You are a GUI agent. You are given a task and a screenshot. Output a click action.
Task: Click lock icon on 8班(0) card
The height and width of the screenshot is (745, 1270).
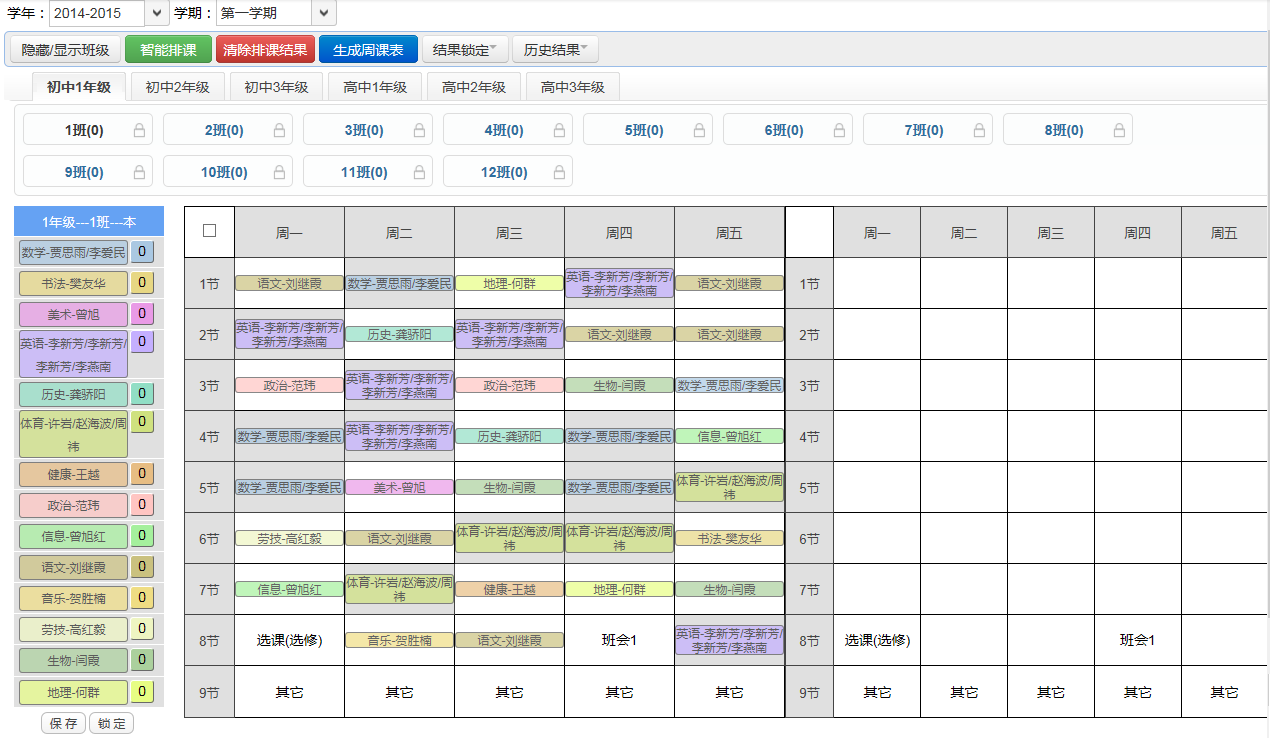tap(1119, 130)
